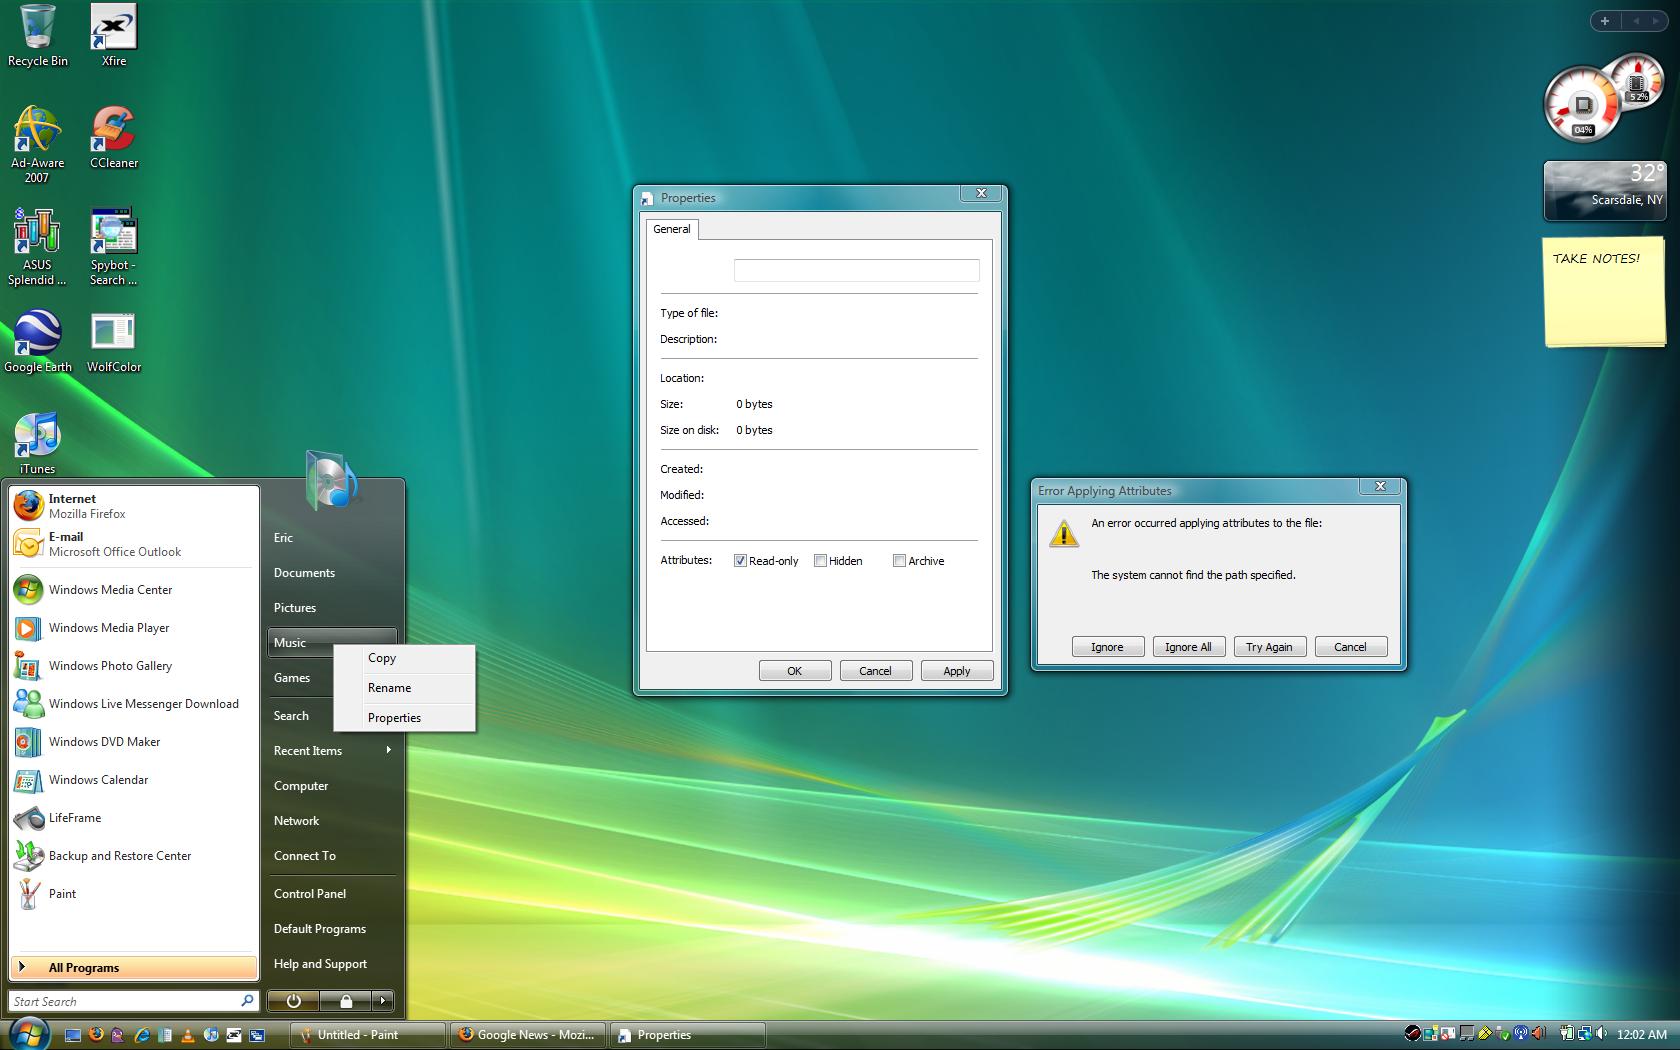Click Ignore All in error dialog

point(1188,647)
